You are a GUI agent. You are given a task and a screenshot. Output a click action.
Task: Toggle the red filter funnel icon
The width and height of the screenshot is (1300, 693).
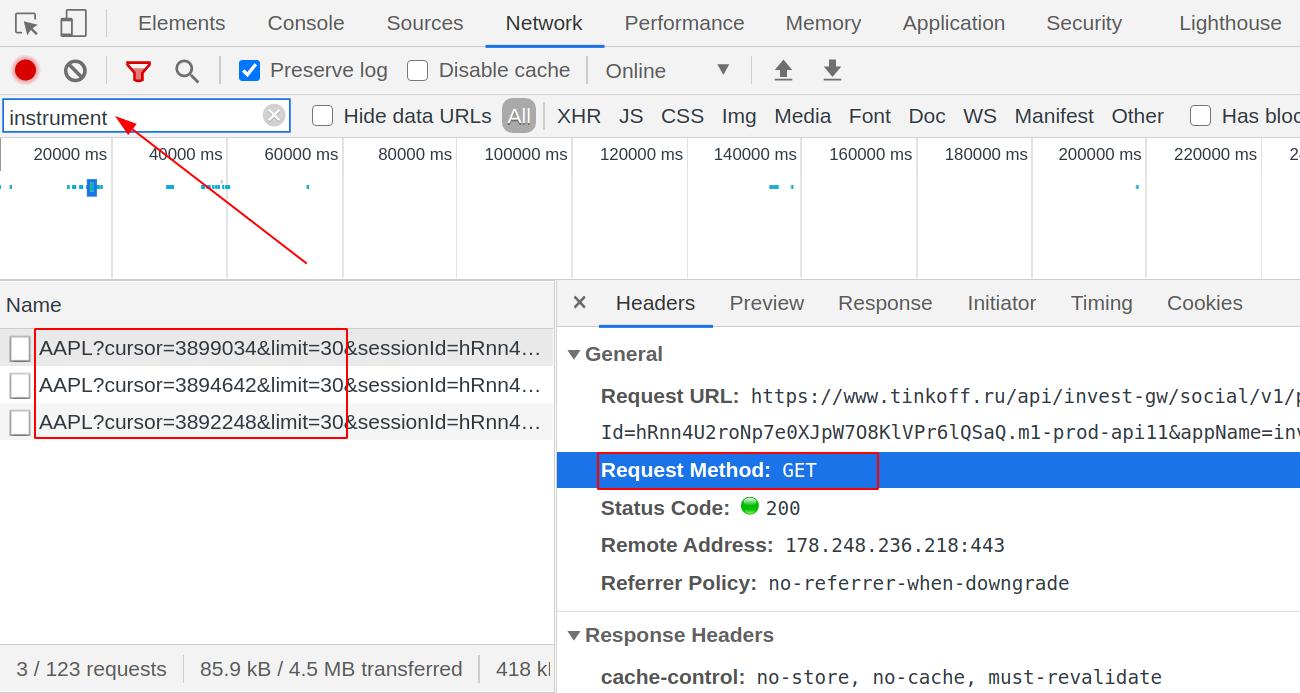[x=138, y=70]
